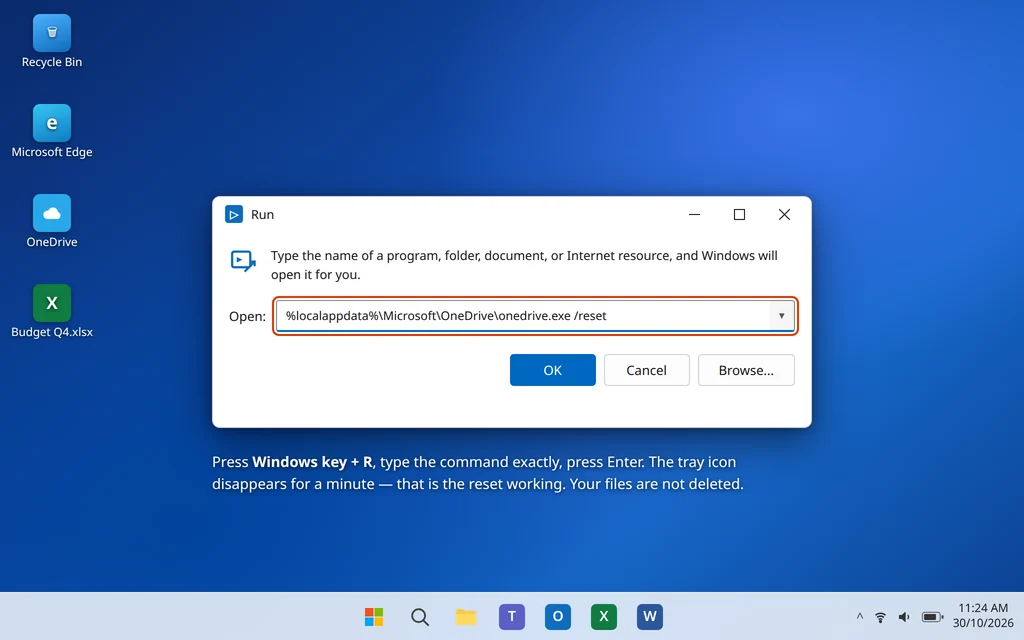This screenshot has width=1024, height=640.
Task: Dismiss the Run dialog with Cancel
Action: pos(647,370)
